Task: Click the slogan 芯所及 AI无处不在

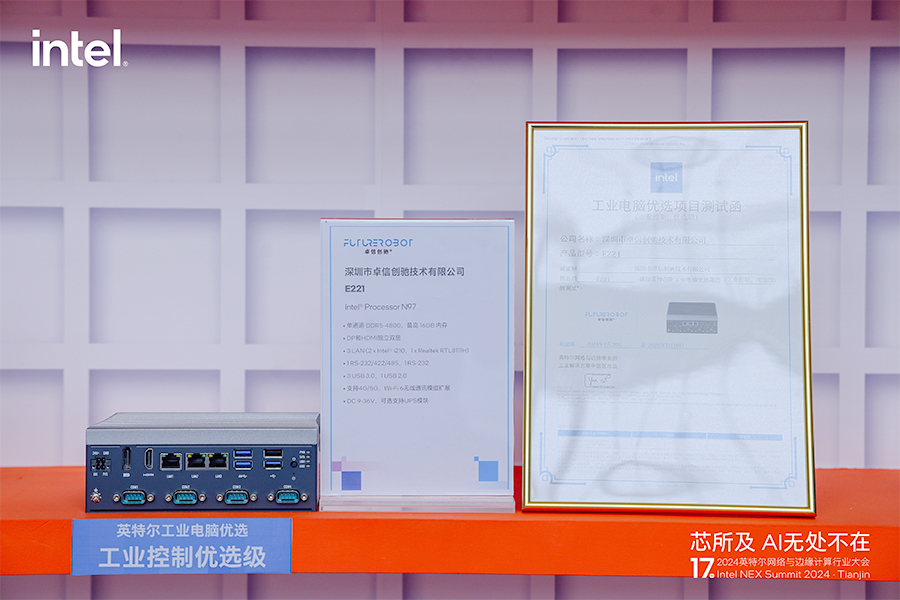Action: pos(779,542)
